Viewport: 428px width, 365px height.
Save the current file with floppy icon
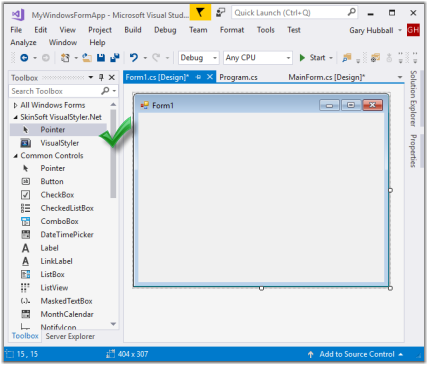pyautogui.click(x=101, y=58)
